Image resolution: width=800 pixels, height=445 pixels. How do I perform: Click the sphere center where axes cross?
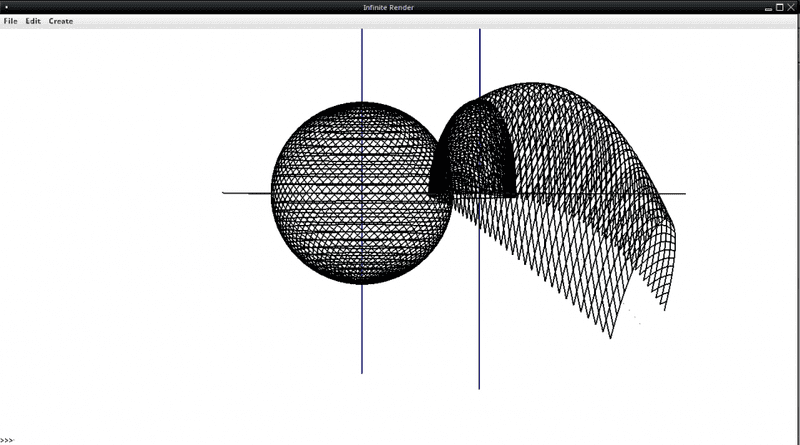pyautogui.click(x=362, y=193)
